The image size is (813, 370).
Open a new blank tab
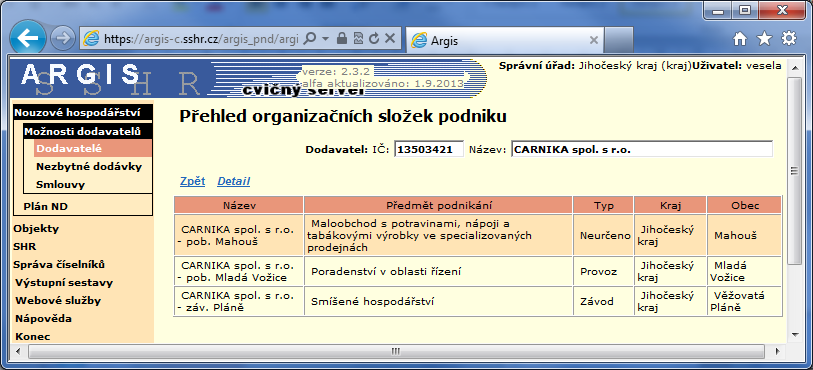(x=619, y=40)
